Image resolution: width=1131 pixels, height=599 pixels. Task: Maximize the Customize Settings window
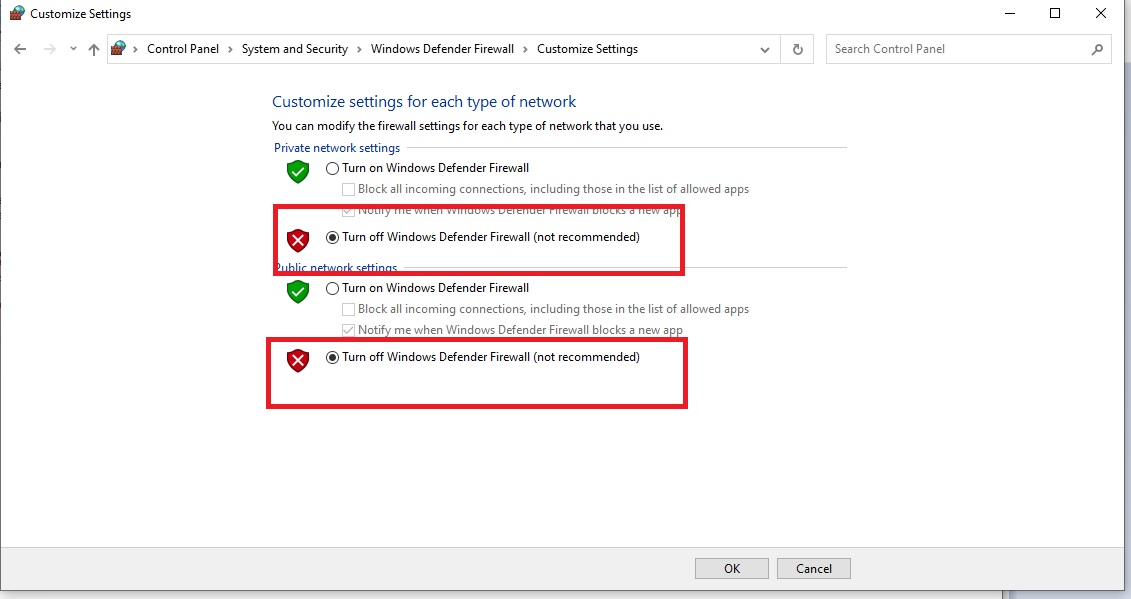pyautogui.click(x=1055, y=13)
